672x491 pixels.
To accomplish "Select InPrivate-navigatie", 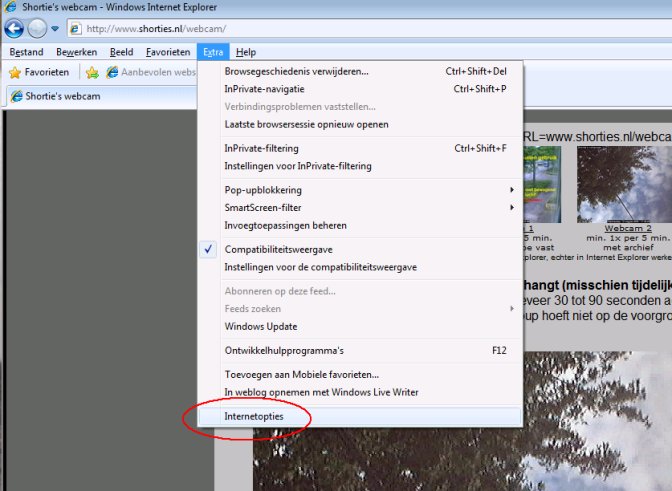I will click(360, 89).
